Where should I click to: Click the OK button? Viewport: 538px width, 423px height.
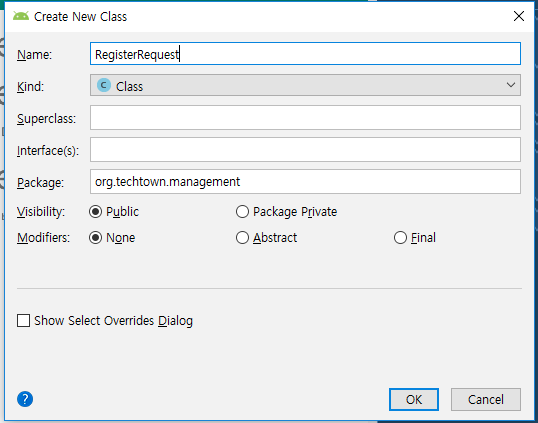click(414, 399)
